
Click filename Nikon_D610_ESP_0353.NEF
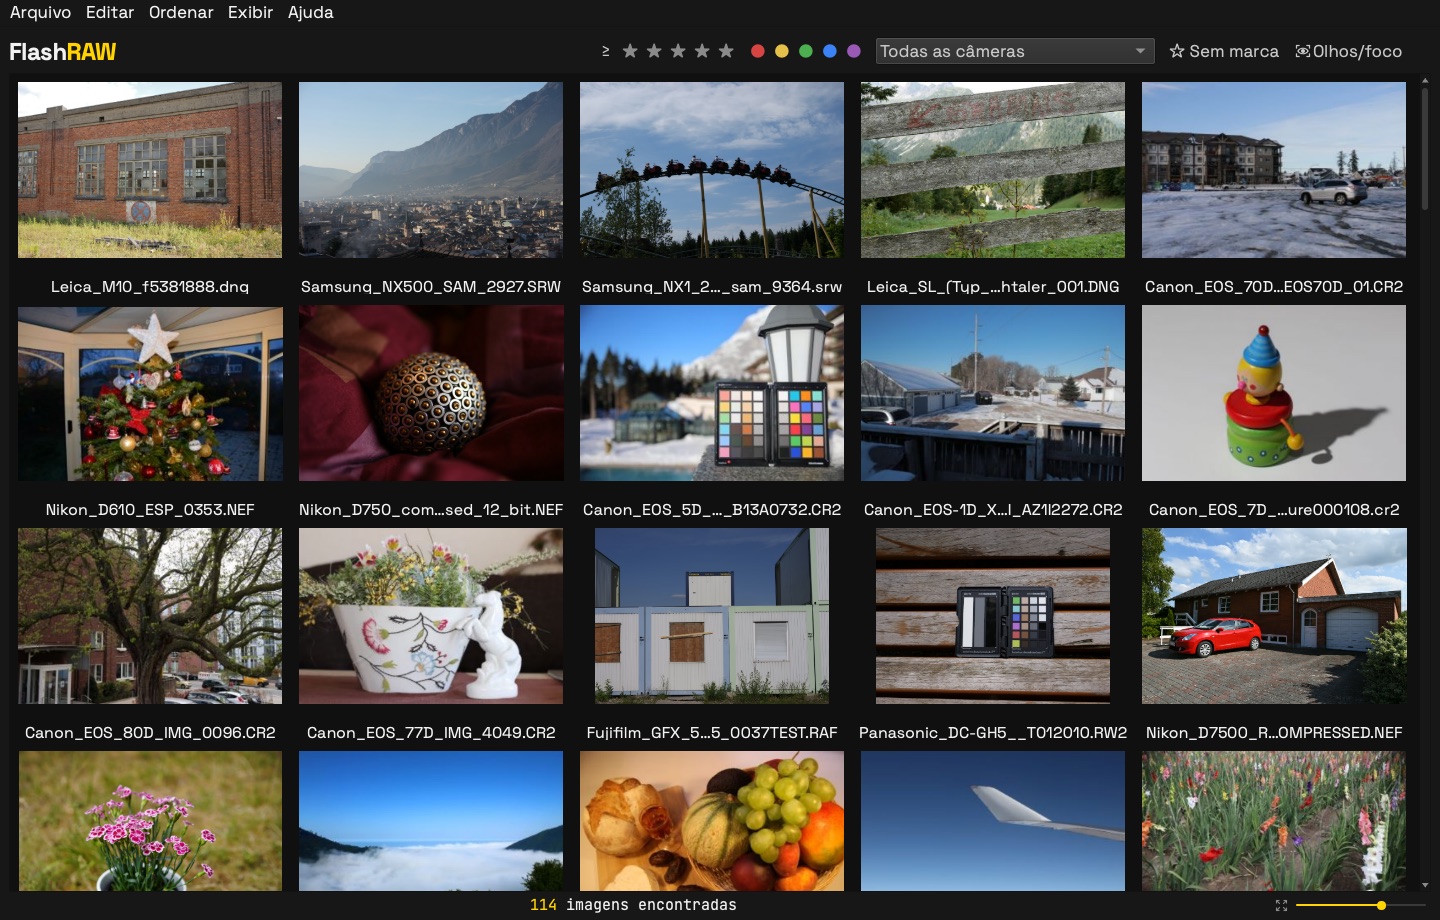coord(150,510)
